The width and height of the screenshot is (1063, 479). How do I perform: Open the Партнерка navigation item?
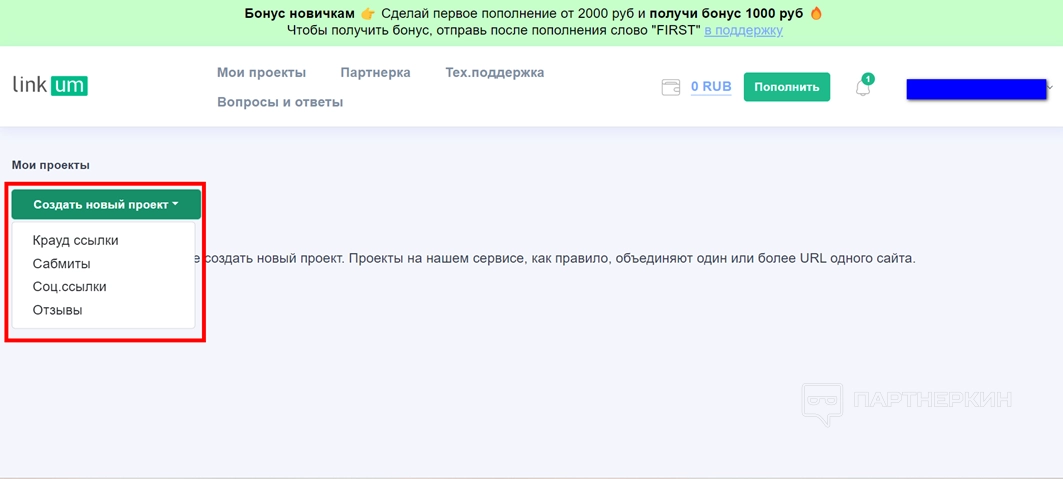click(x=376, y=72)
